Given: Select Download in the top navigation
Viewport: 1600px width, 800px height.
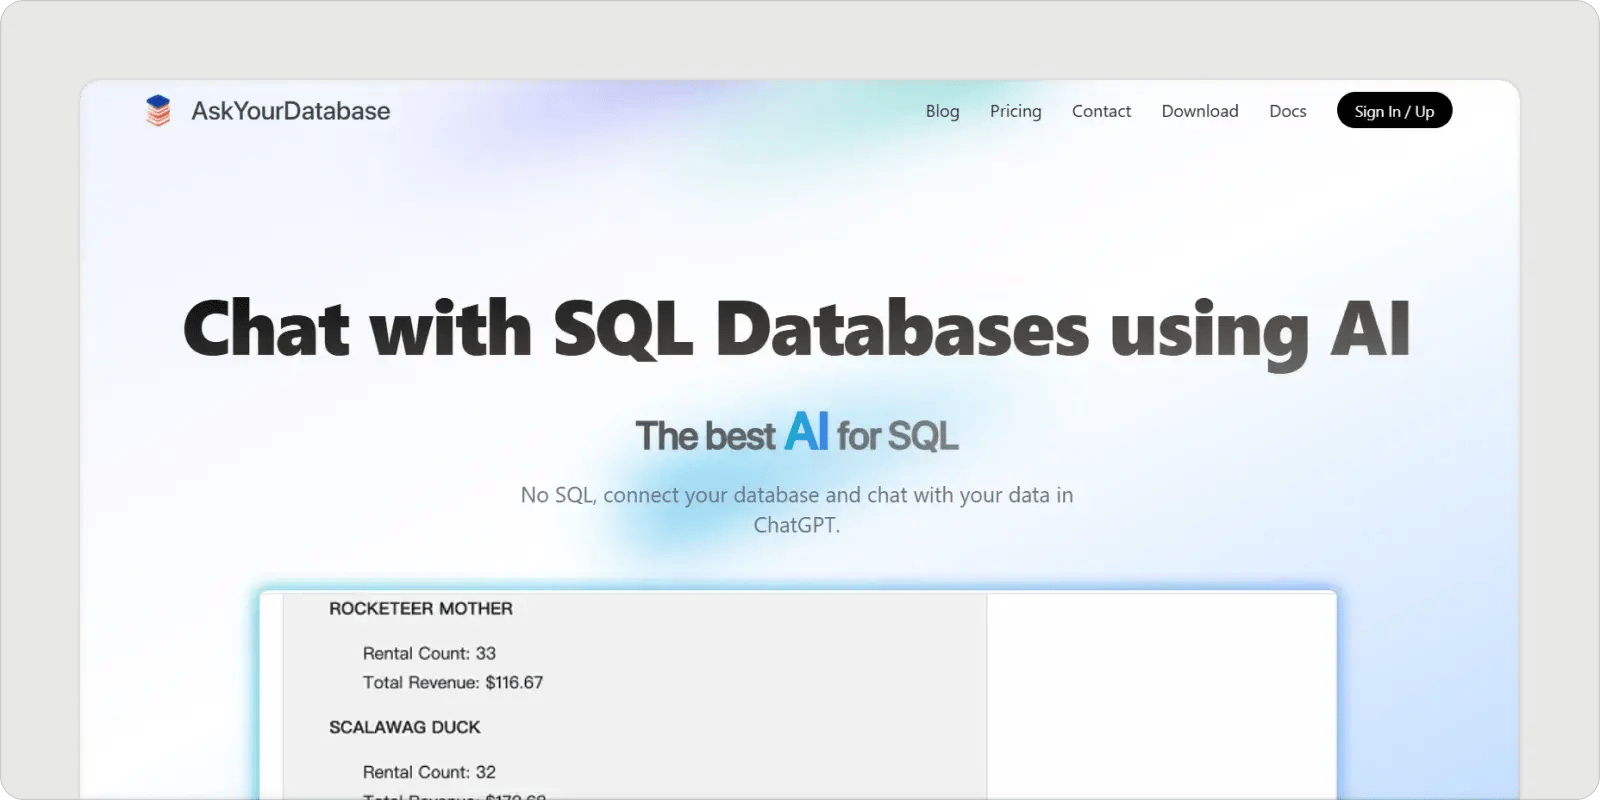Looking at the screenshot, I should pyautogui.click(x=1200, y=111).
